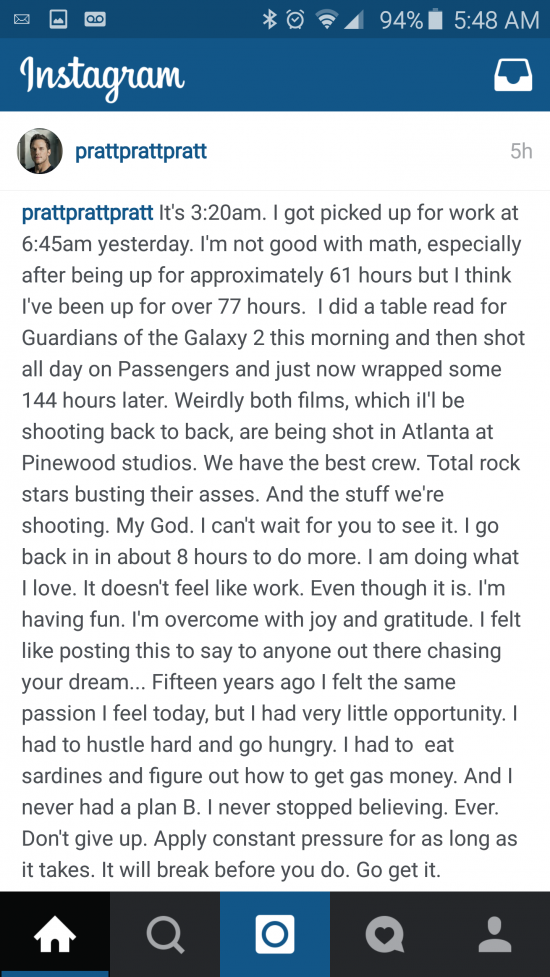This screenshot has width=550, height=977.
Task: Open the Search magnifier tab
Action: 165,935
